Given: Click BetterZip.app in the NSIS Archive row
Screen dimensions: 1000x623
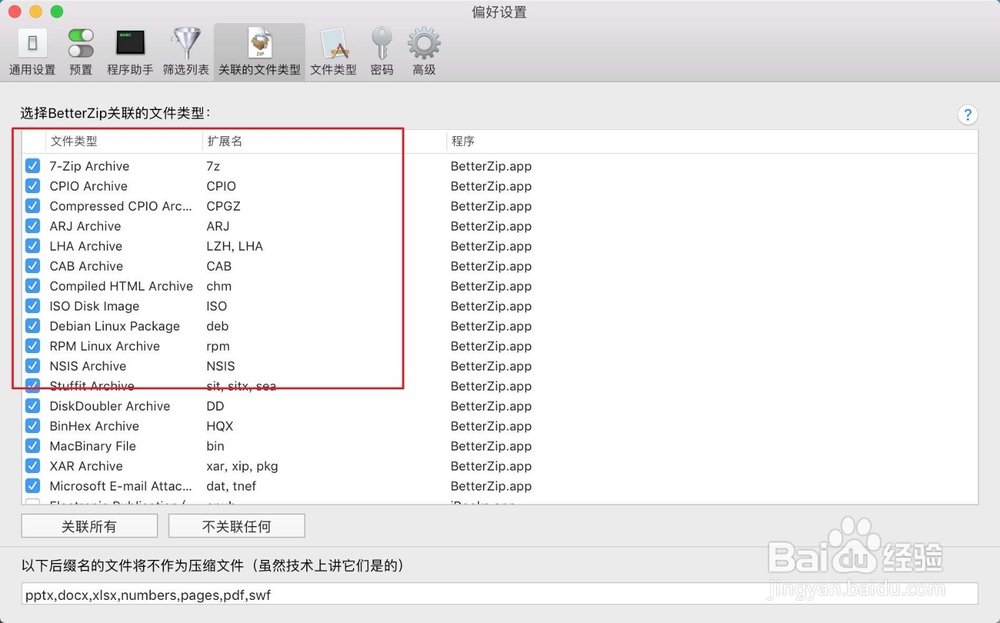Looking at the screenshot, I should tap(491, 366).
